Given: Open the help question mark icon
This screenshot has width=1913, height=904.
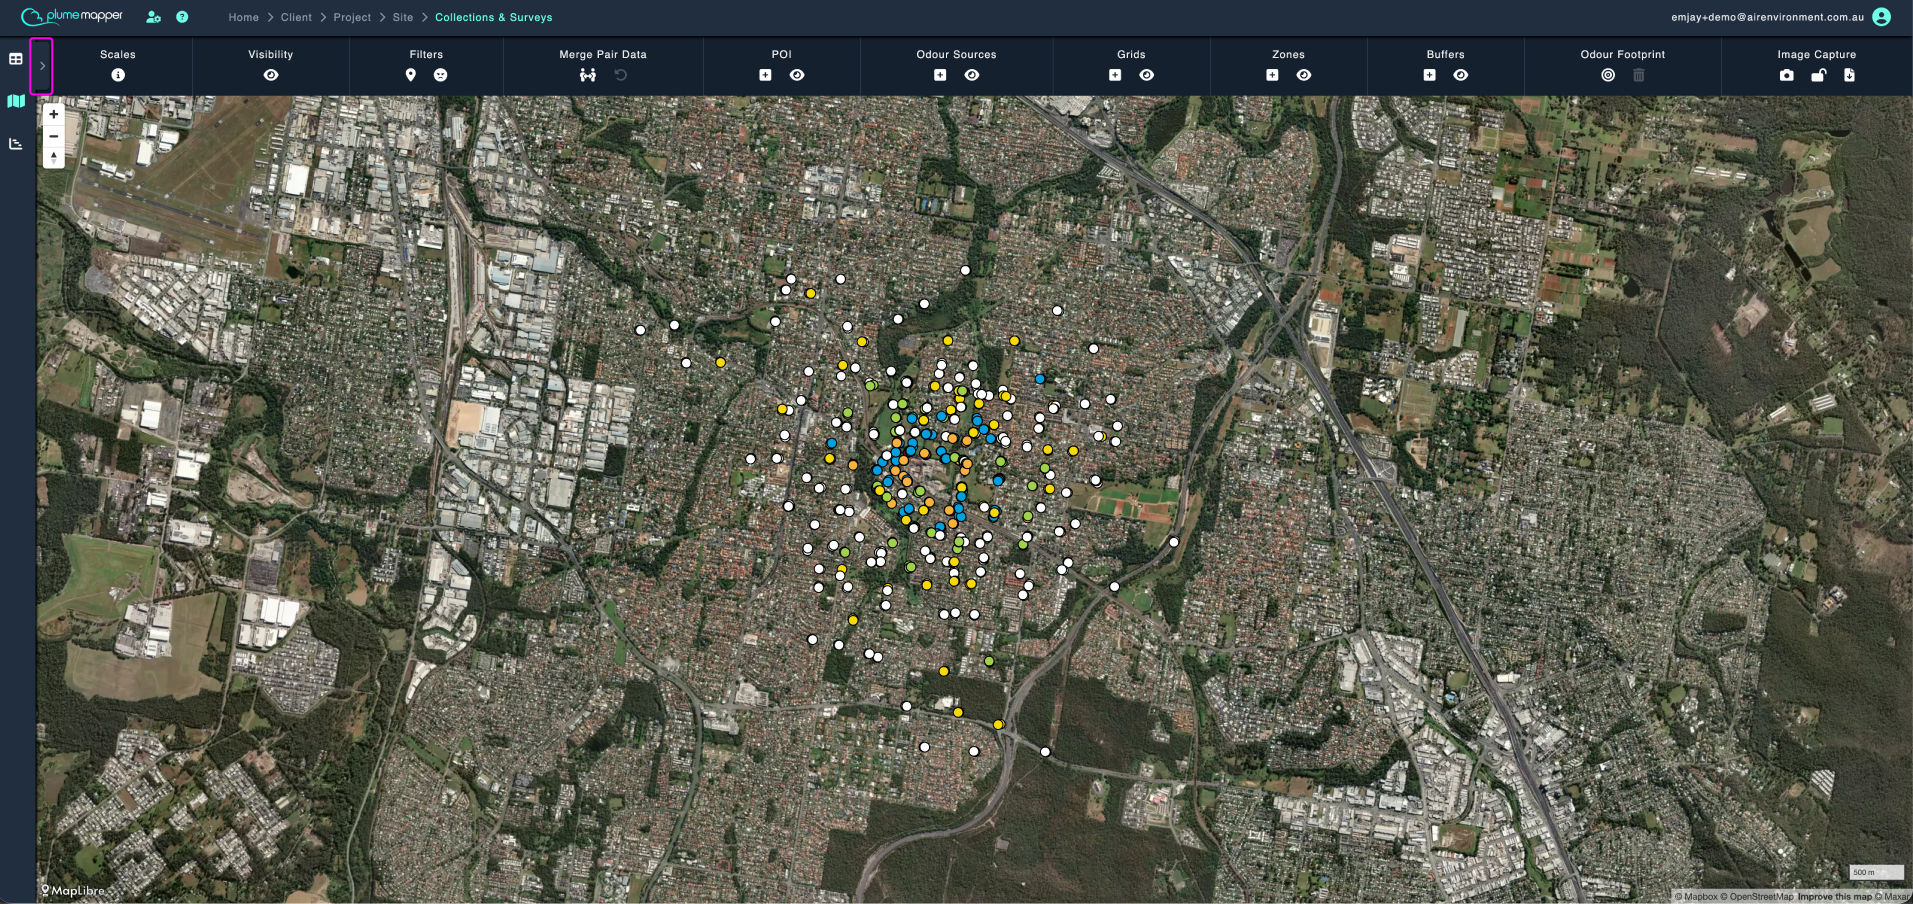Looking at the screenshot, I should pos(182,17).
